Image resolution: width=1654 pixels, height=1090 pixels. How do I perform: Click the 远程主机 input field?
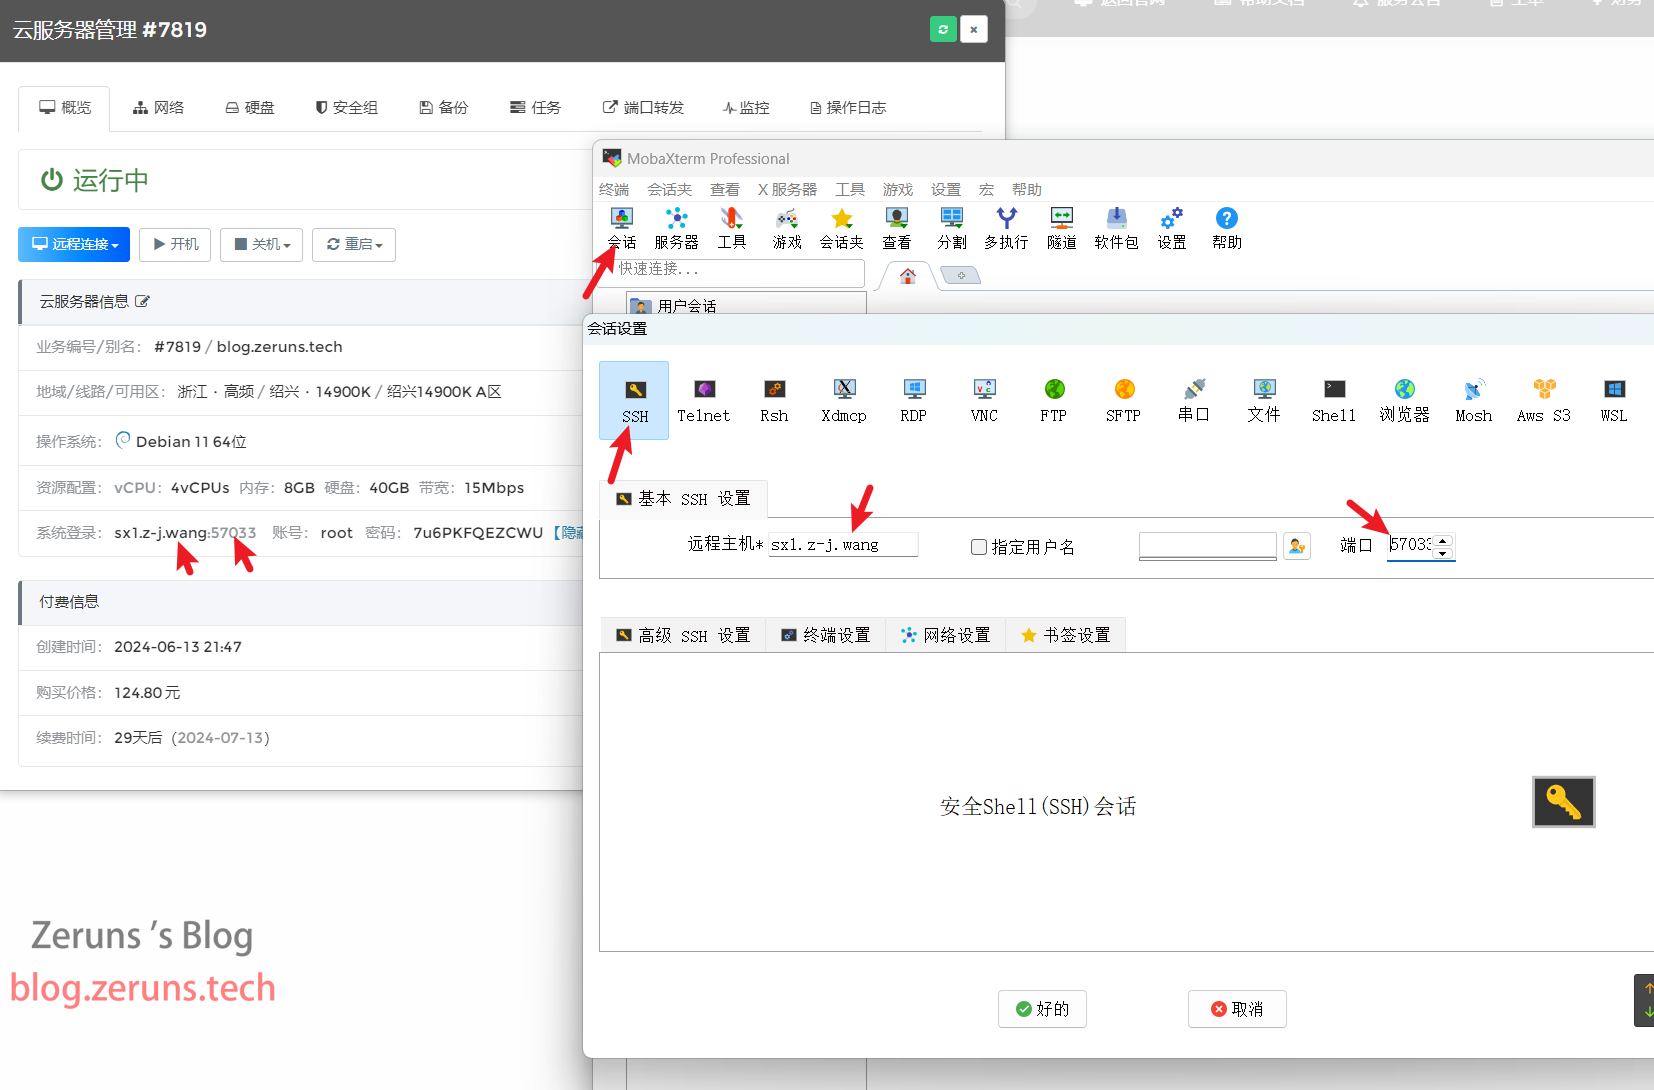point(843,545)
